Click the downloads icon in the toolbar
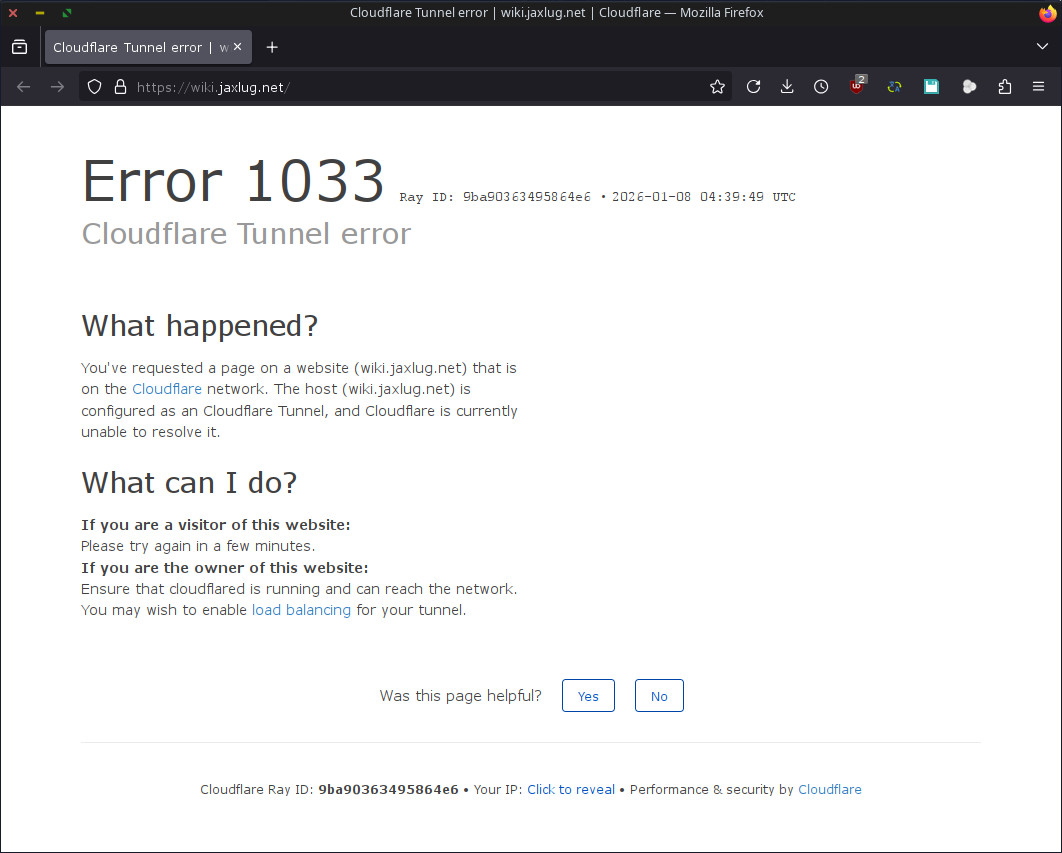Viewport: 1062px width, 853px height. click(787, 86)
